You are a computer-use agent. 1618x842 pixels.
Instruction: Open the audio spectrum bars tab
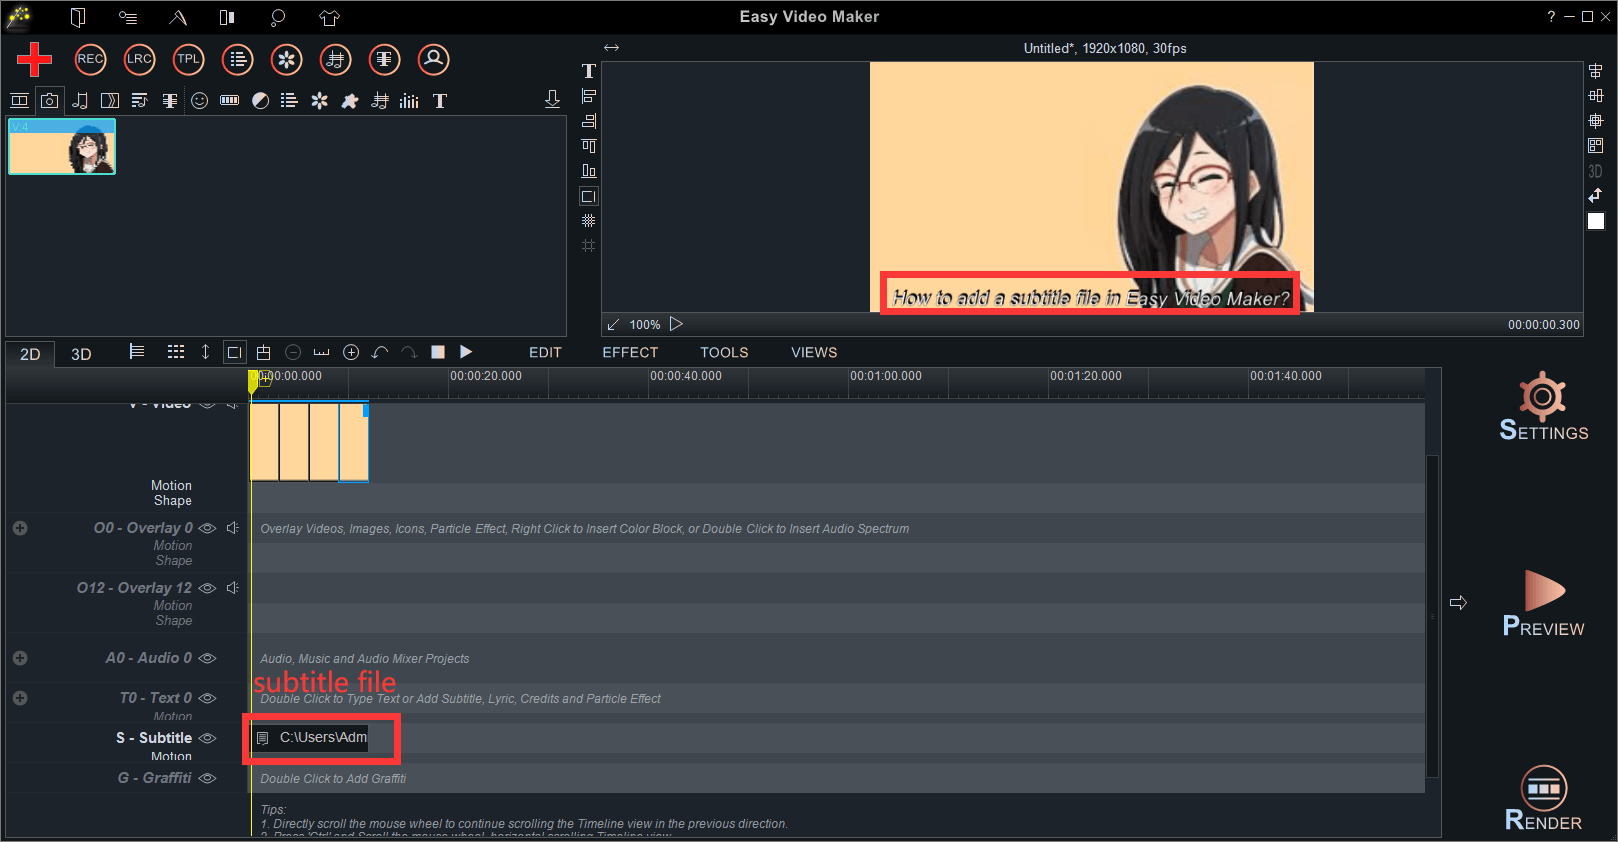pyautogui.click(x=409, y=100)
